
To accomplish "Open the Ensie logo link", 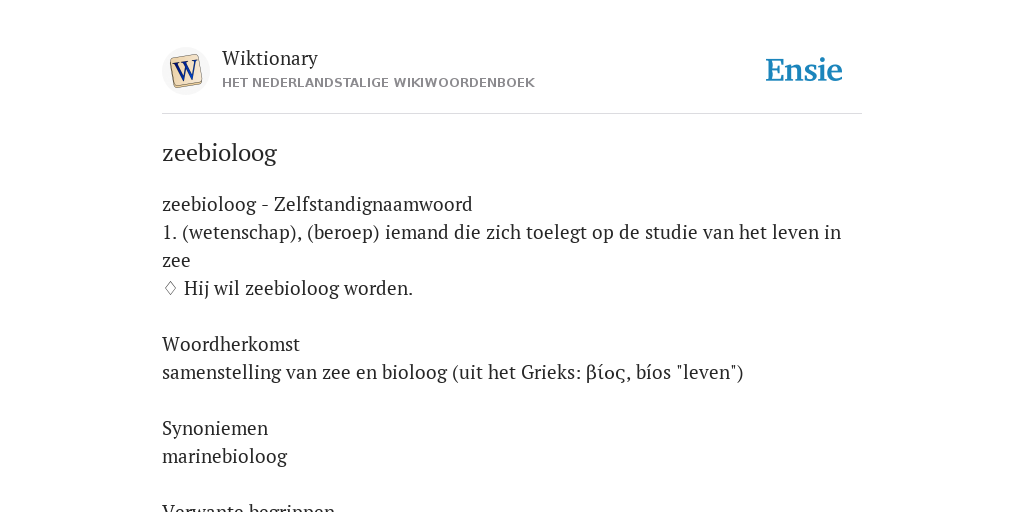I will coord(804,70).
